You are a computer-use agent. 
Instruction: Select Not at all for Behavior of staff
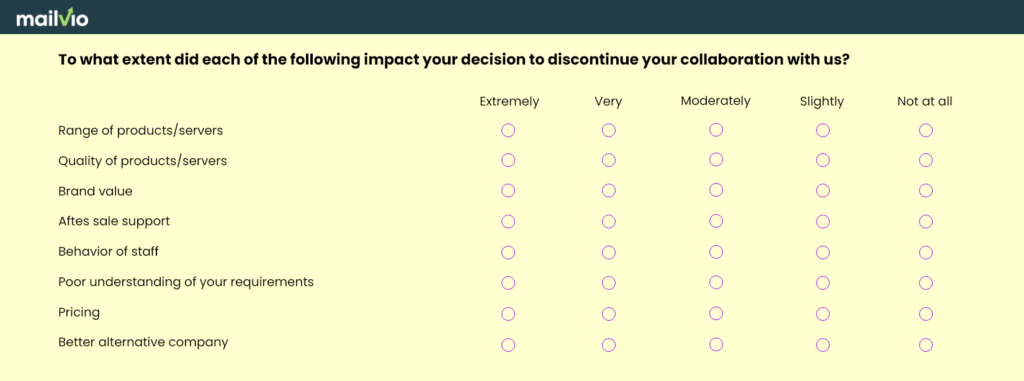[x=925, y=252]
